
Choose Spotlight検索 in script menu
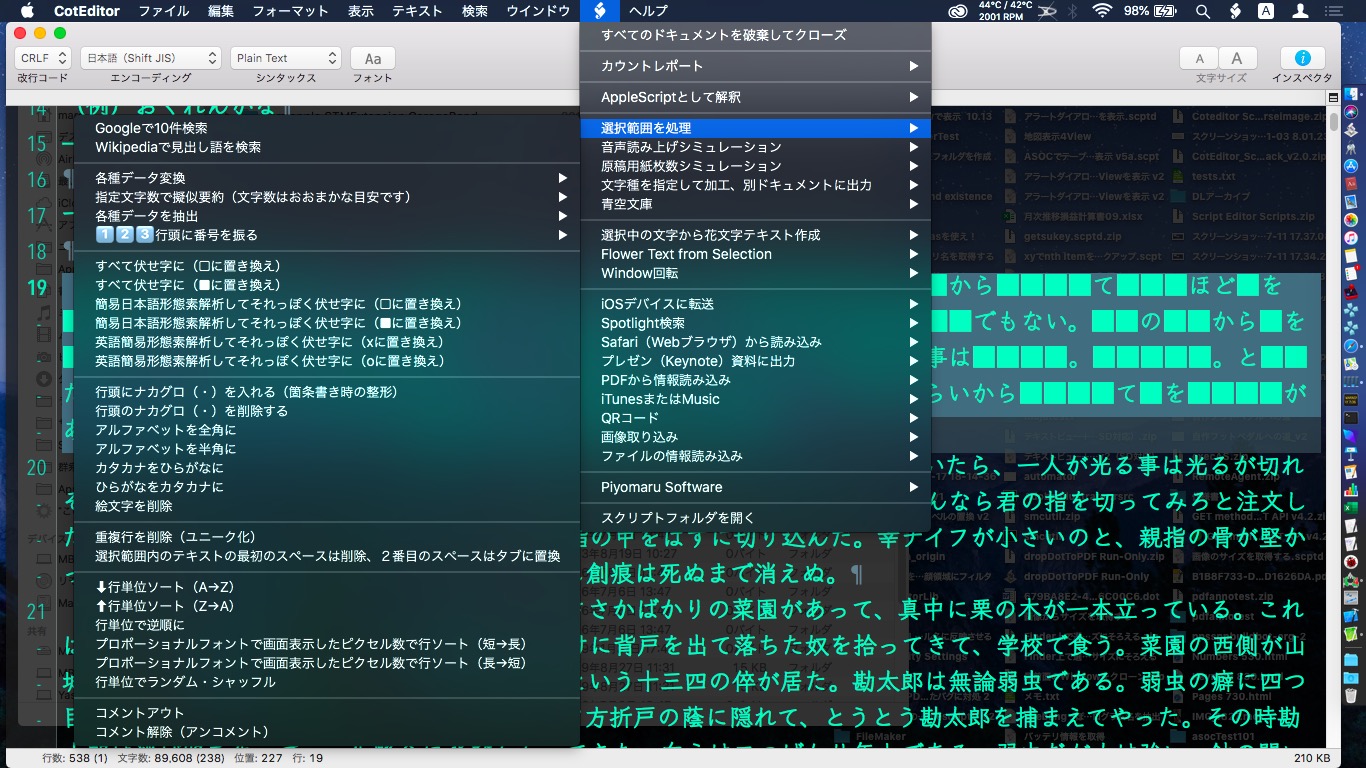click(x=755, y=323)
